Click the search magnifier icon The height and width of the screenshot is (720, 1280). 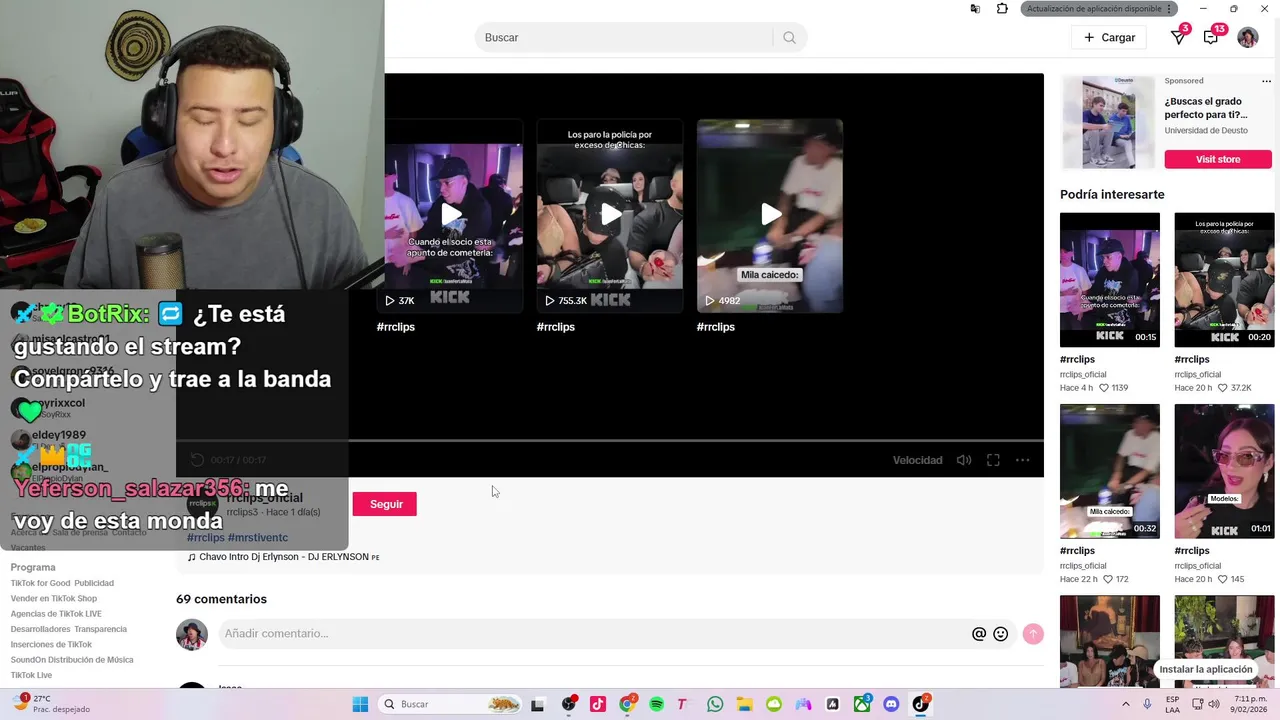click(789, 38)
